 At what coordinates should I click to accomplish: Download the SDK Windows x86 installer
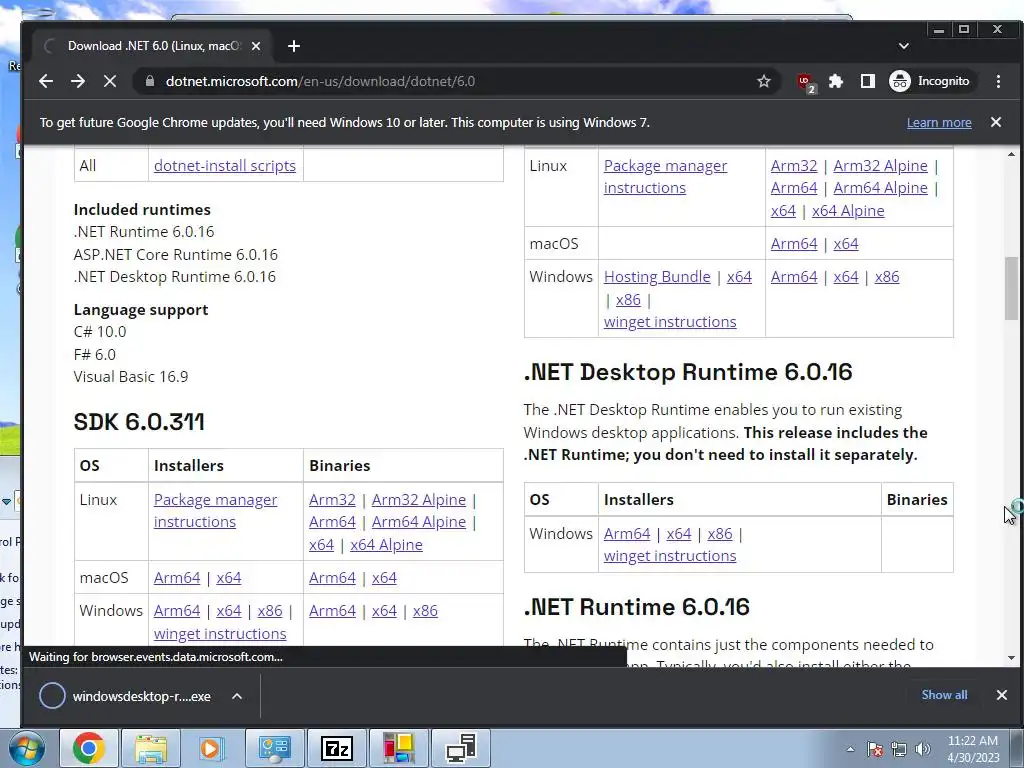(270, 611)
